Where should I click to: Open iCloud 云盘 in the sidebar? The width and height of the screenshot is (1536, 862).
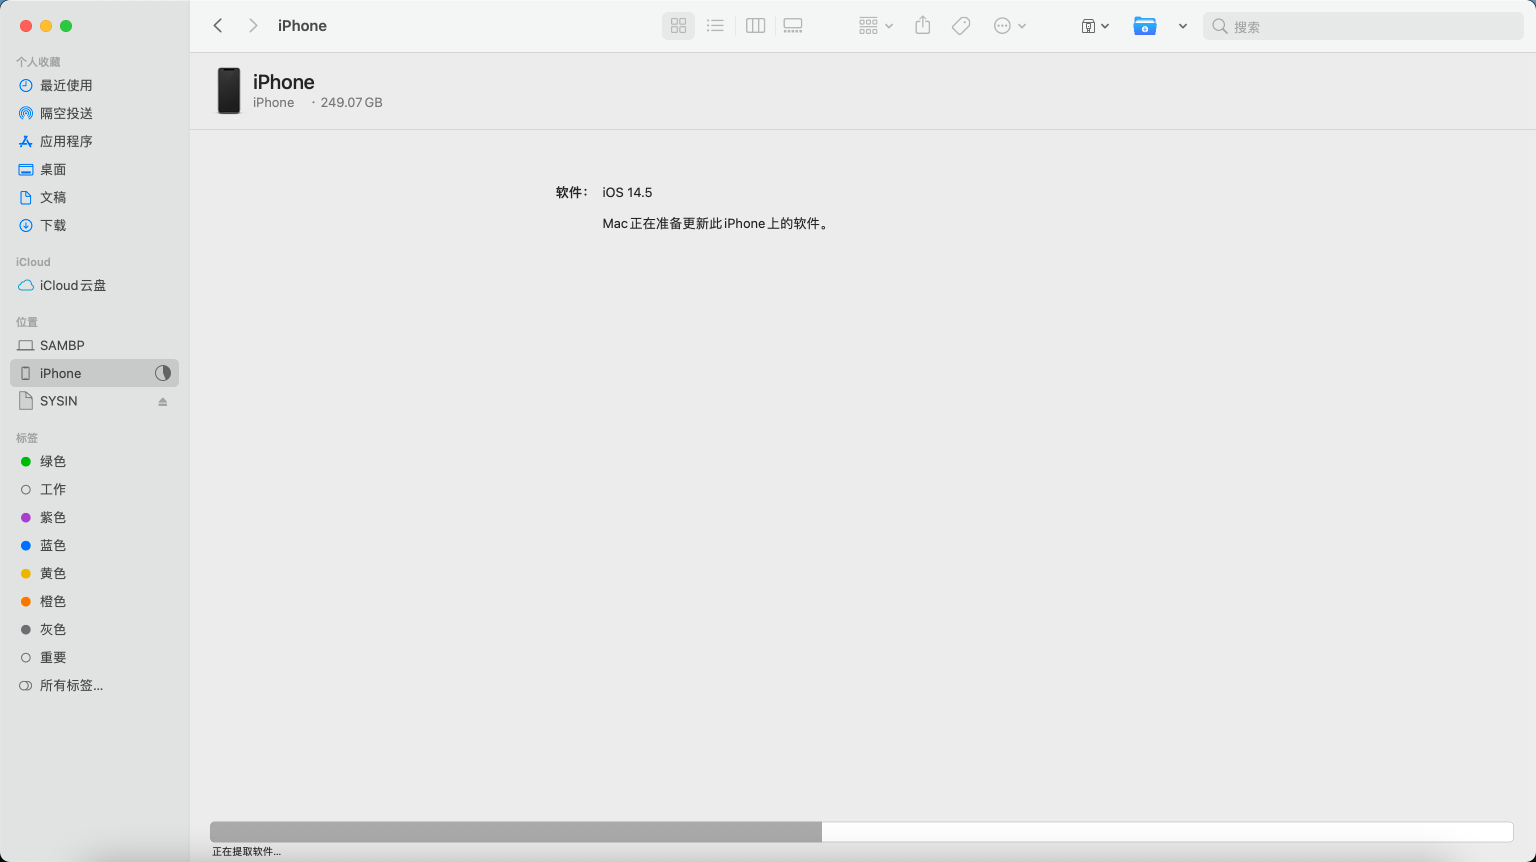pos(94,285)
